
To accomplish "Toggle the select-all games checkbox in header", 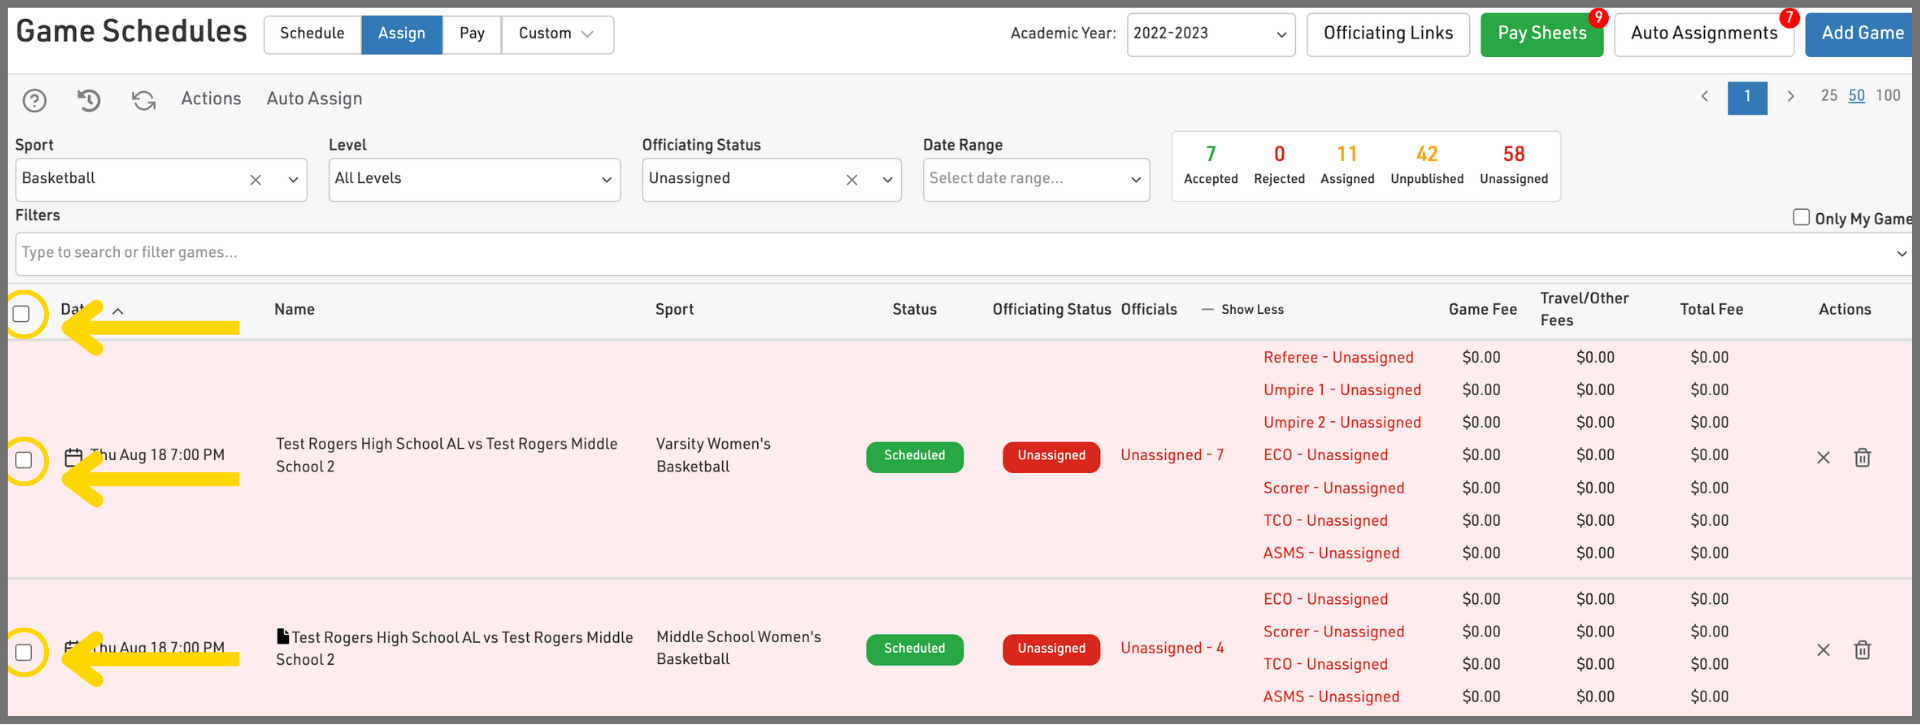I will click(x=22, y=314).
